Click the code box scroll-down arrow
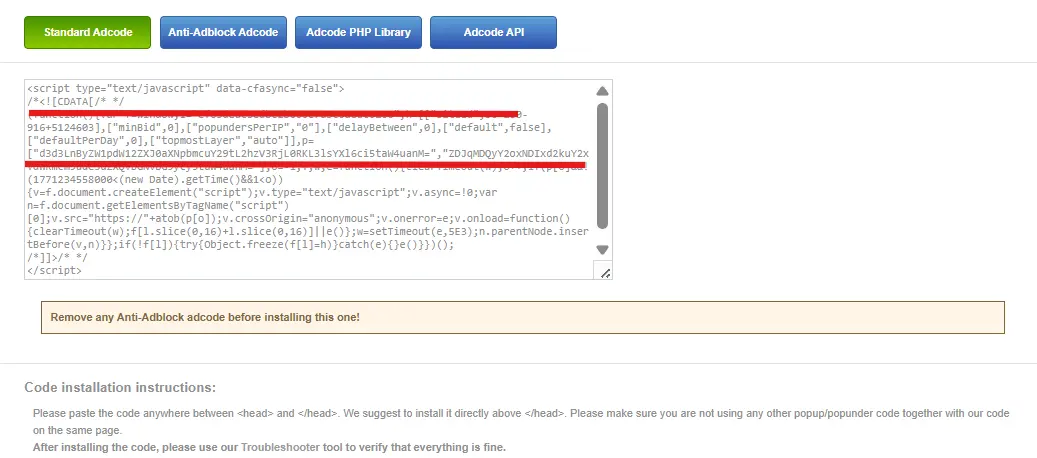Image resolution: width=1037 pixels, height=458 pixels. [602, 250]
